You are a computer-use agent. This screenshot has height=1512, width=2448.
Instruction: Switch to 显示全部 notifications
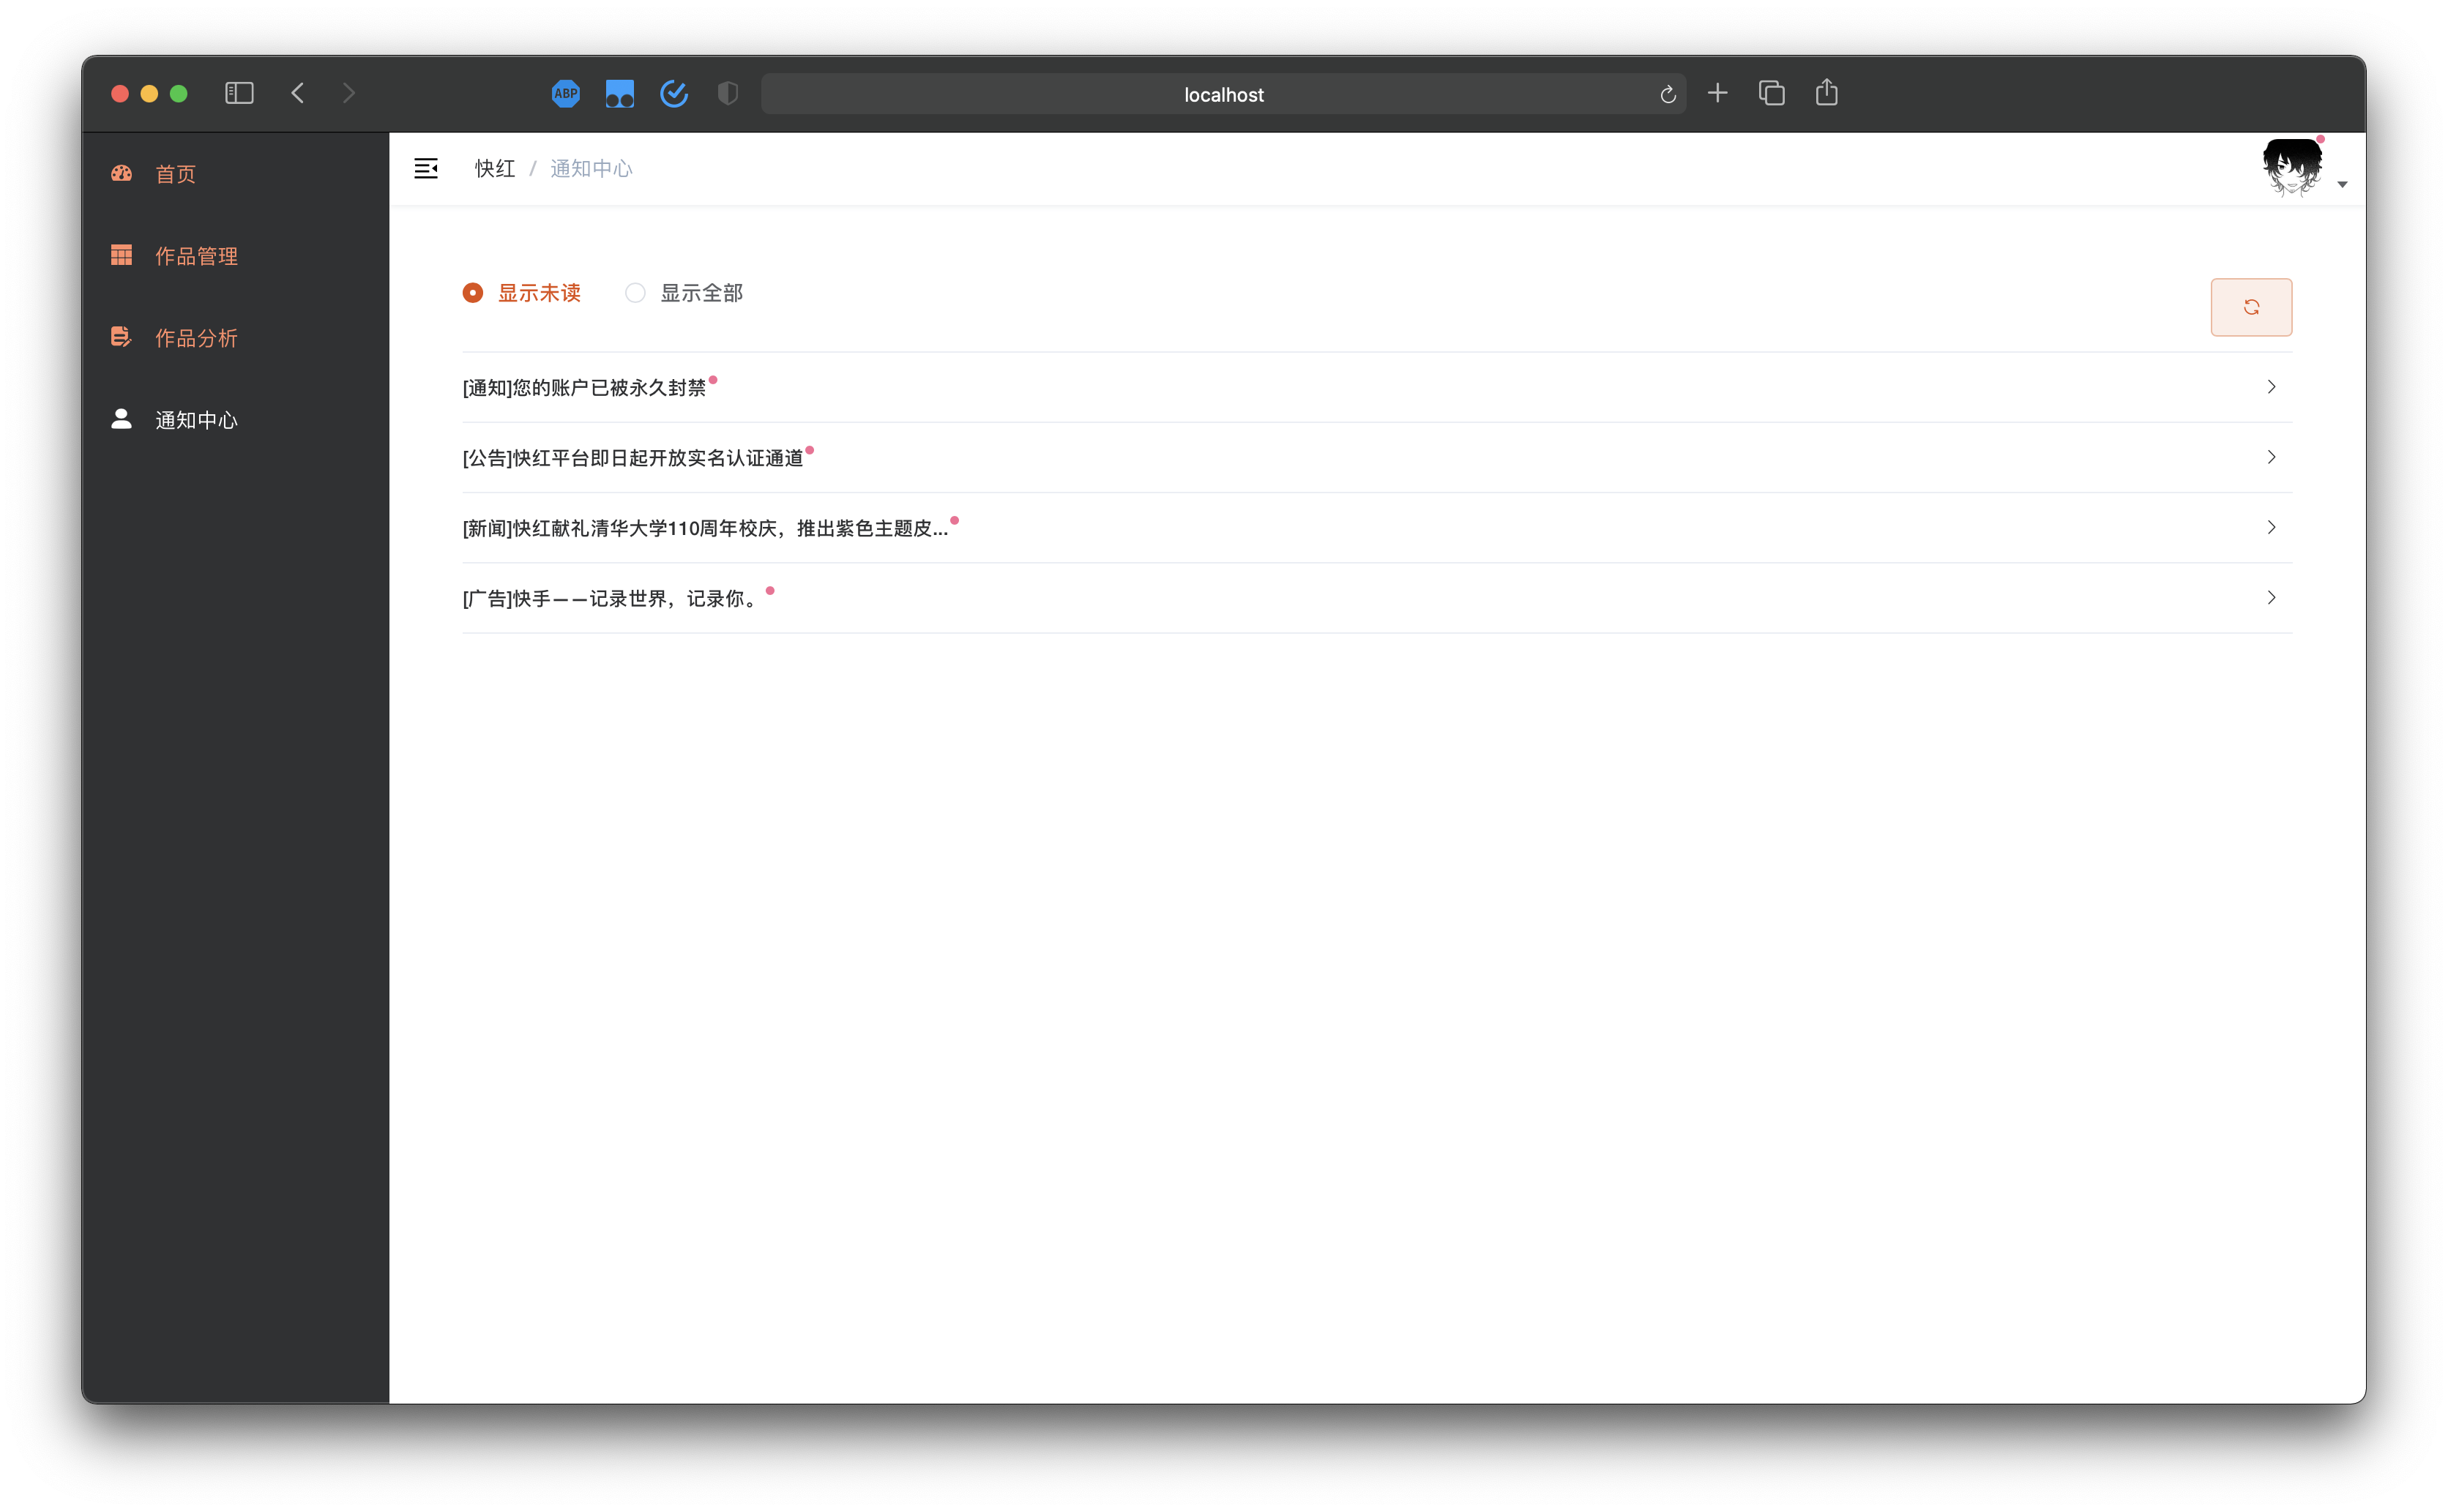[636, 292]
